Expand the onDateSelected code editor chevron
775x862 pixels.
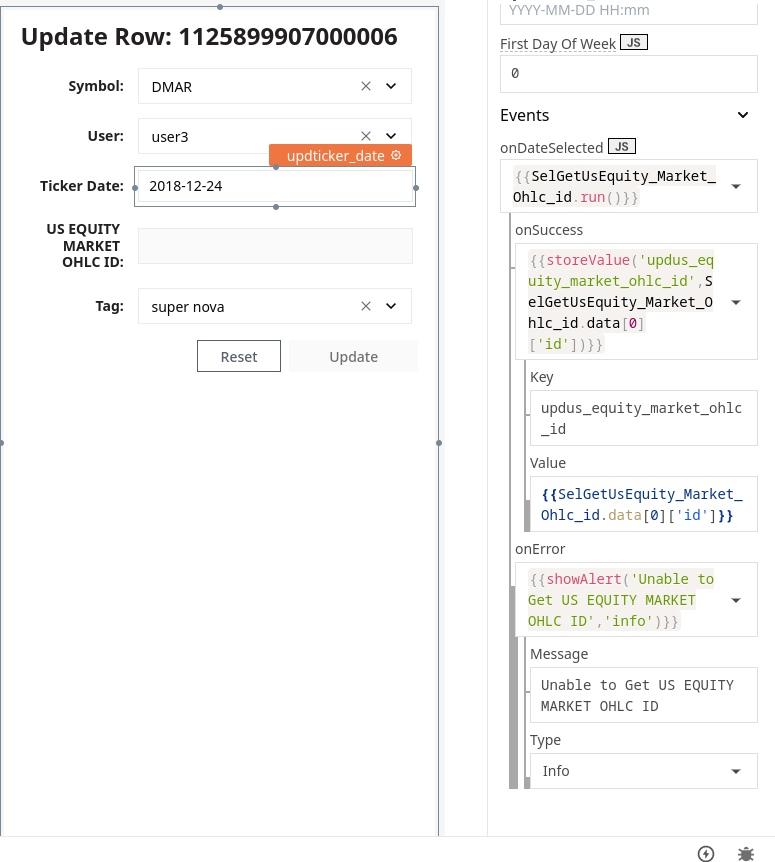click(737, 186)
